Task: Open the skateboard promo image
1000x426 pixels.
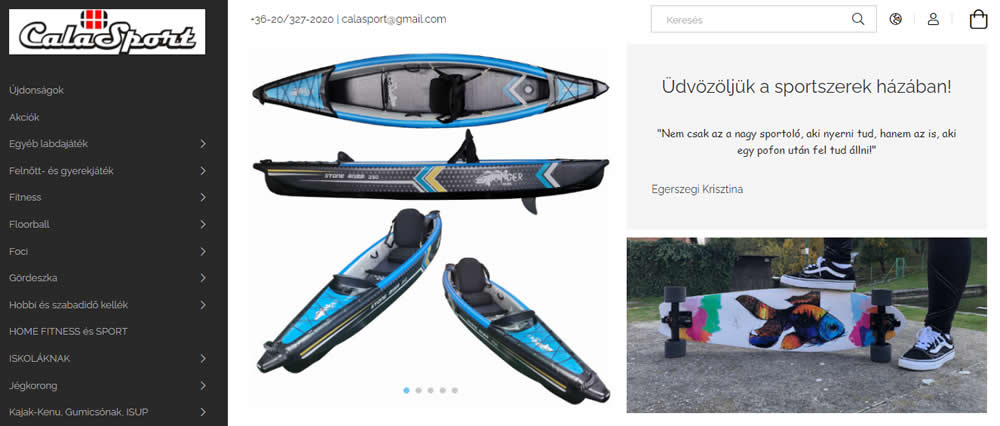Action: click(x=807, y=325)
